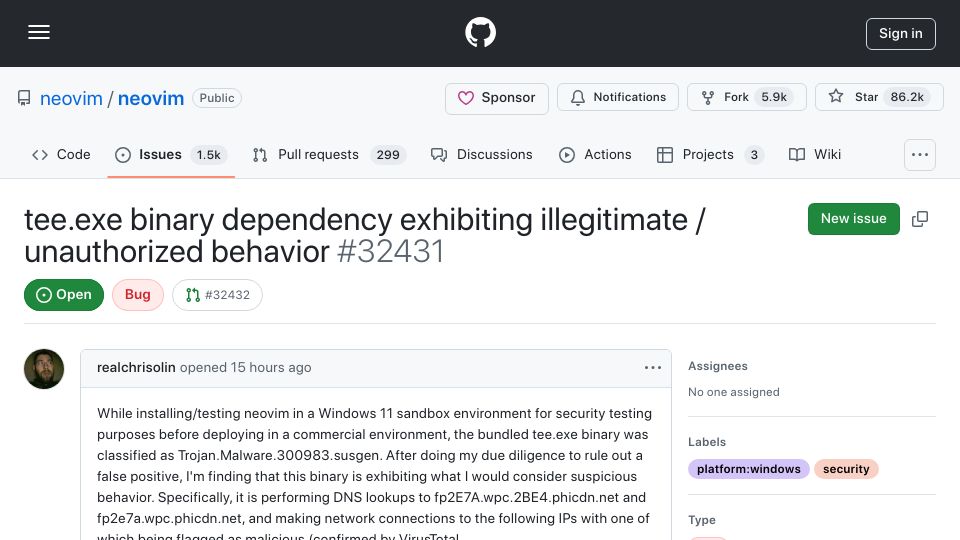Create a New issue
This screenshot has height=540, width=960.
tap(853, 219)
